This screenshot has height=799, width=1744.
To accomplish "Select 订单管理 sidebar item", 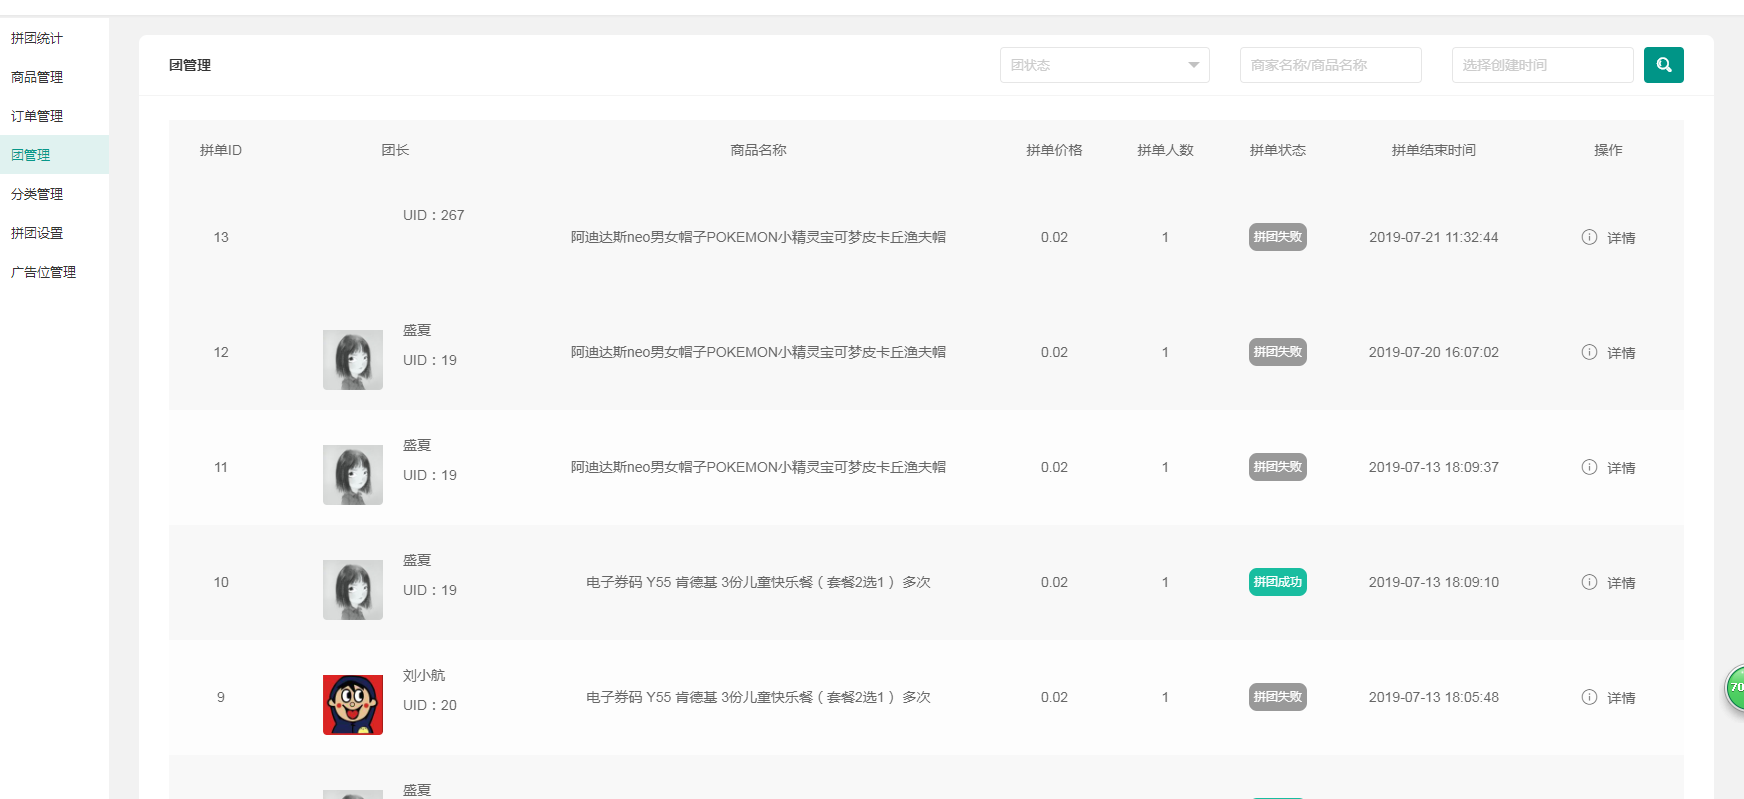I will click(37, 116).
